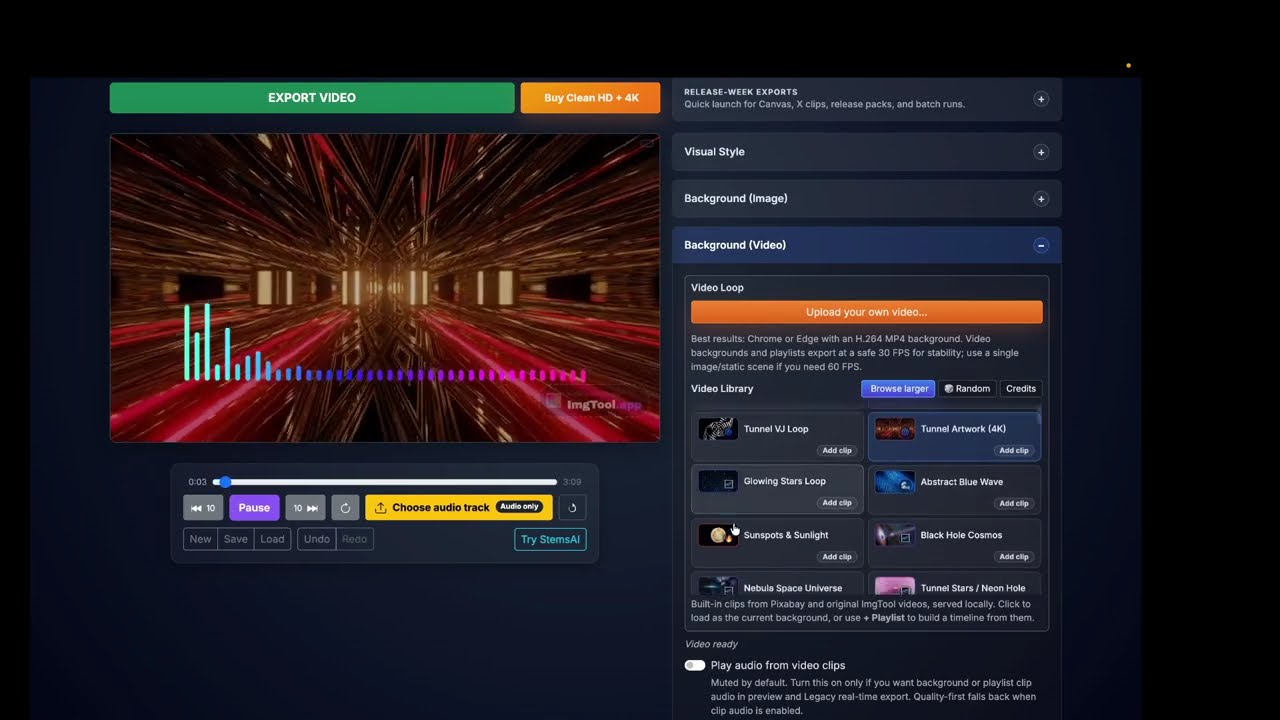Viewport: 1280px width, 720px height.
Task: Expand Release-Week Exports section
Action: [x=1041, y=99]
